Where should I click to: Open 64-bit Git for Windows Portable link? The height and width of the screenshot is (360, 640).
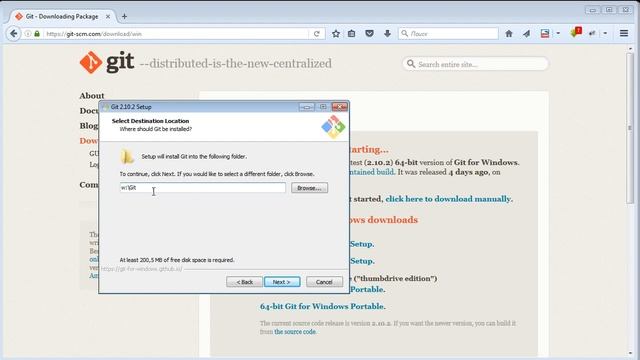(x=322, y=306)
